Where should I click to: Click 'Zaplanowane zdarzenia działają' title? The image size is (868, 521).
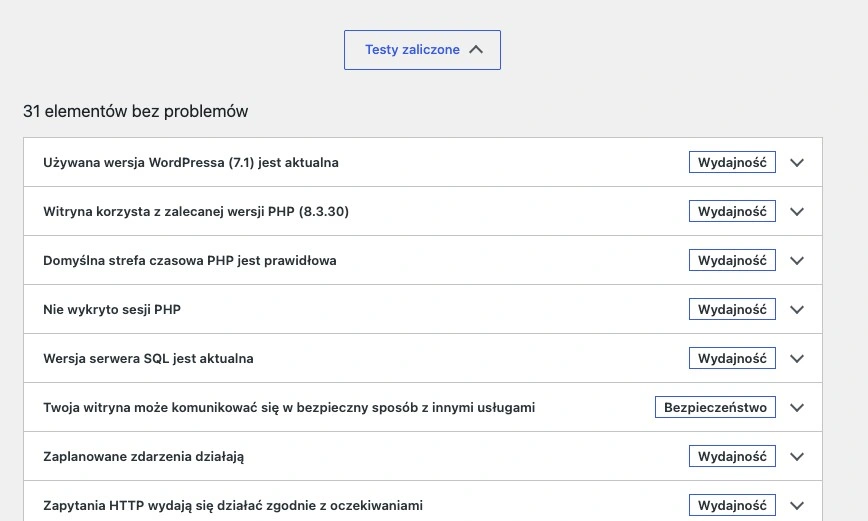coord(143,456)
